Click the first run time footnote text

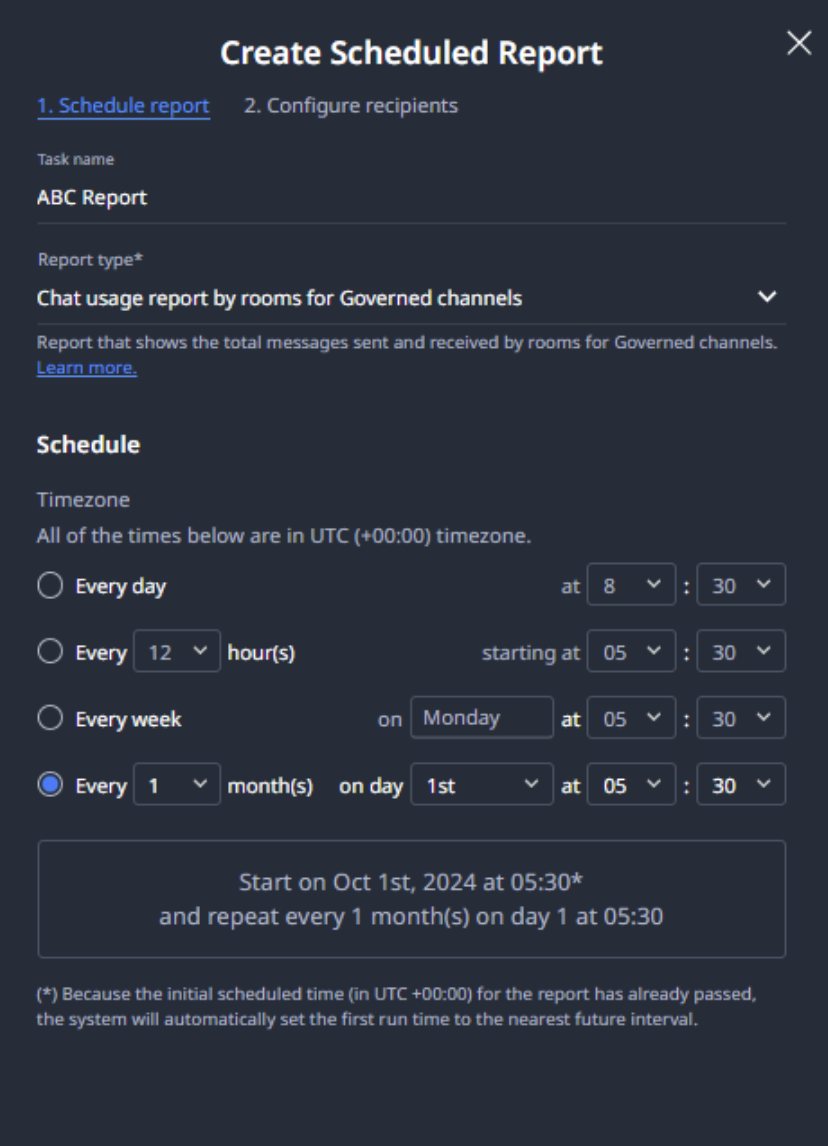(x=397, y=1006)
